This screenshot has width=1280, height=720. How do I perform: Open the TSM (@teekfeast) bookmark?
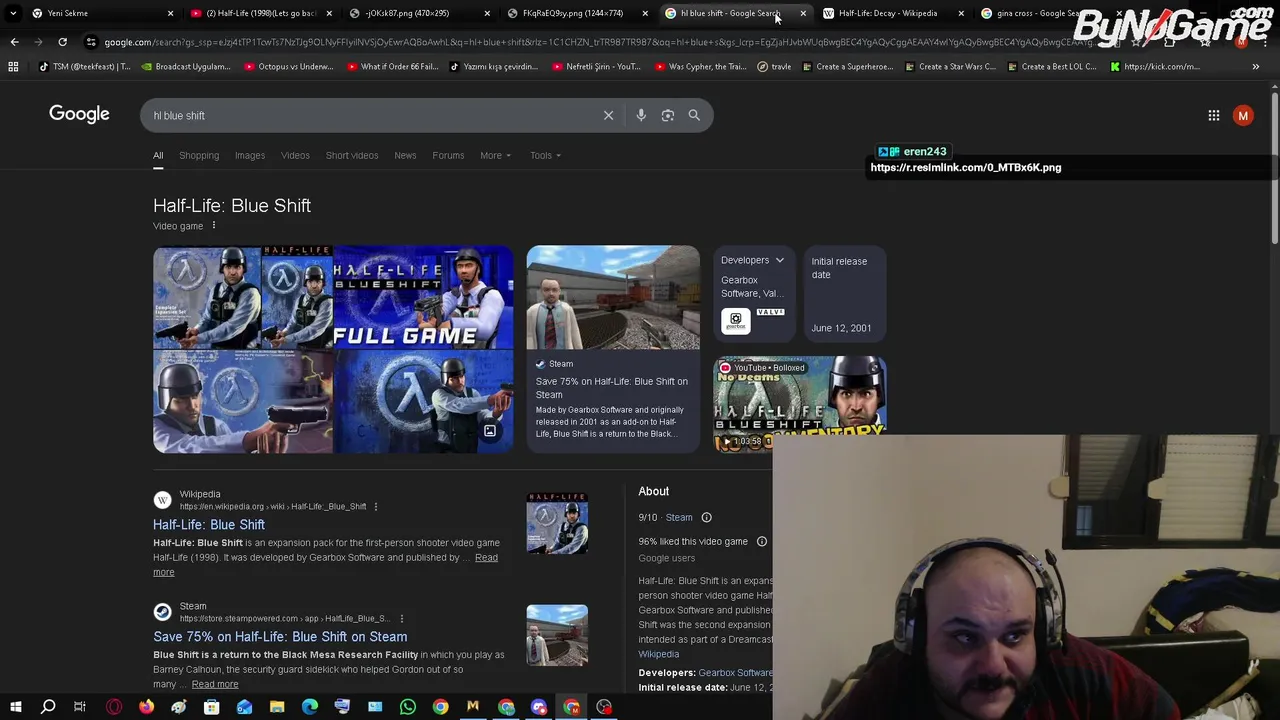[x=85, y=66]
